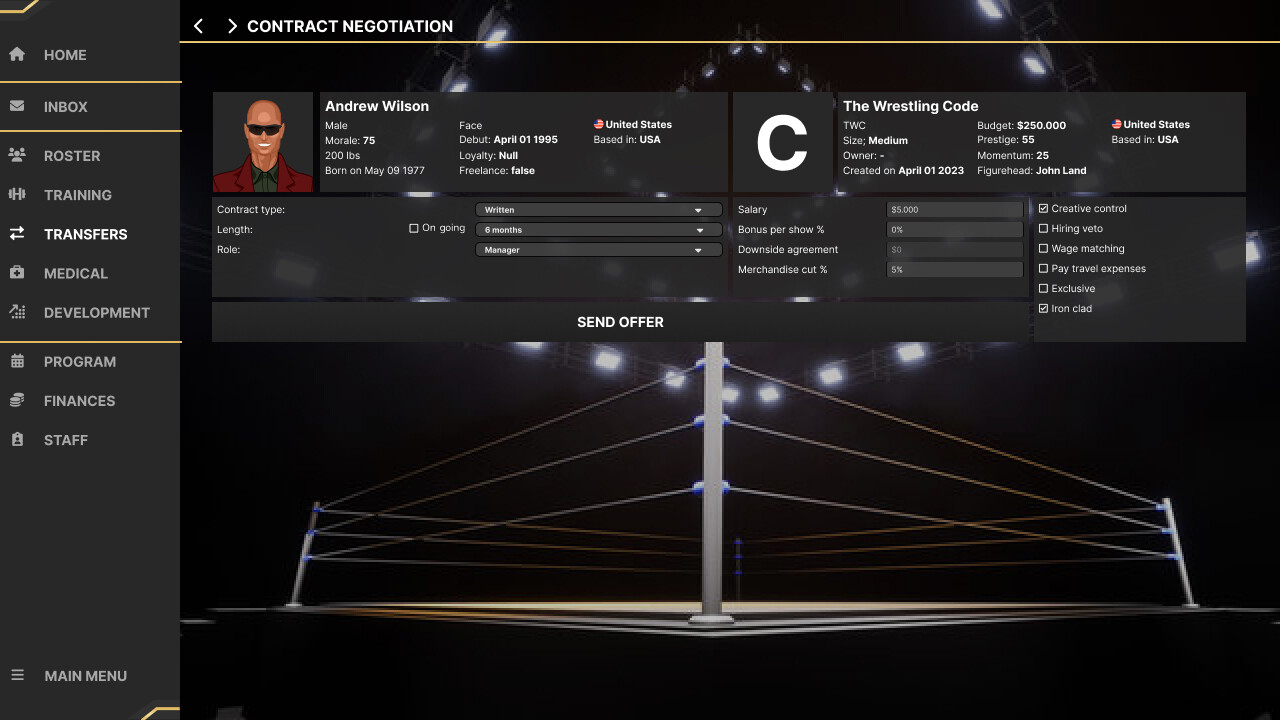Click the back arrow near Contract Negotiation
The image size is (1280, 720).
[x=197, y=26]
